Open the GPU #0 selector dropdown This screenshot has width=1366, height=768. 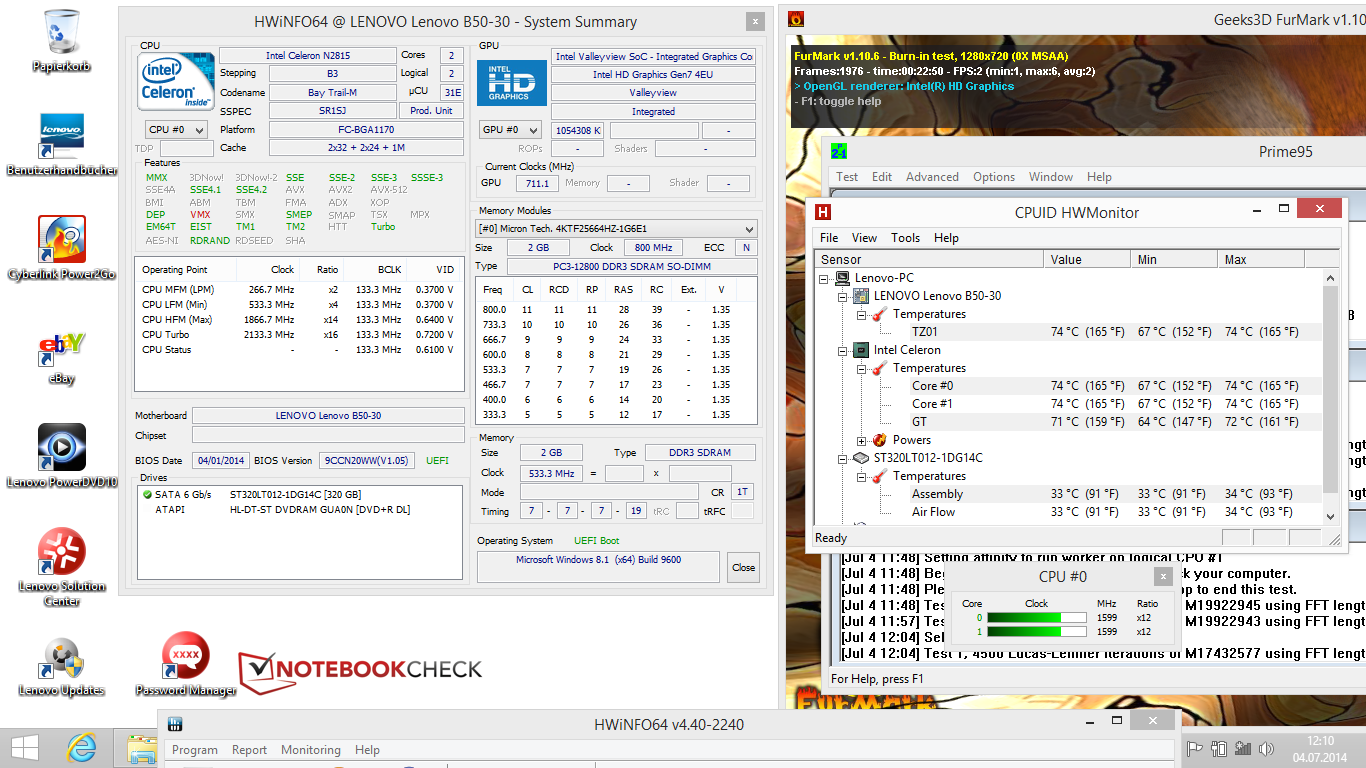pos(511,130)
